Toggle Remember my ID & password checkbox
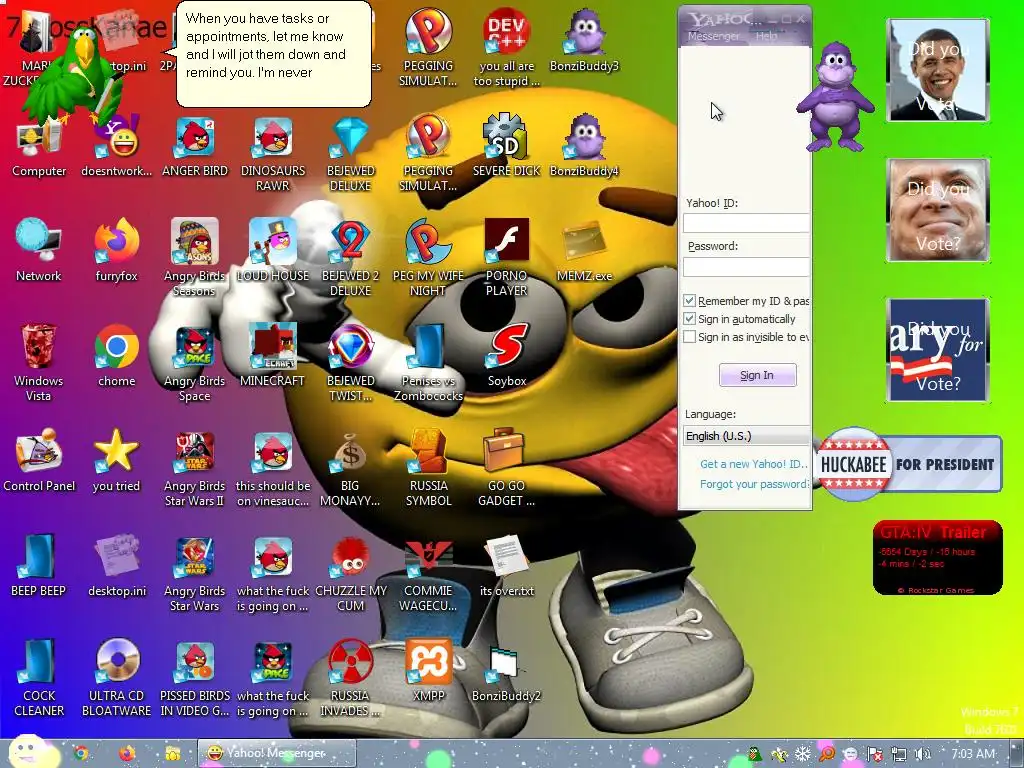 click(689, 300)
